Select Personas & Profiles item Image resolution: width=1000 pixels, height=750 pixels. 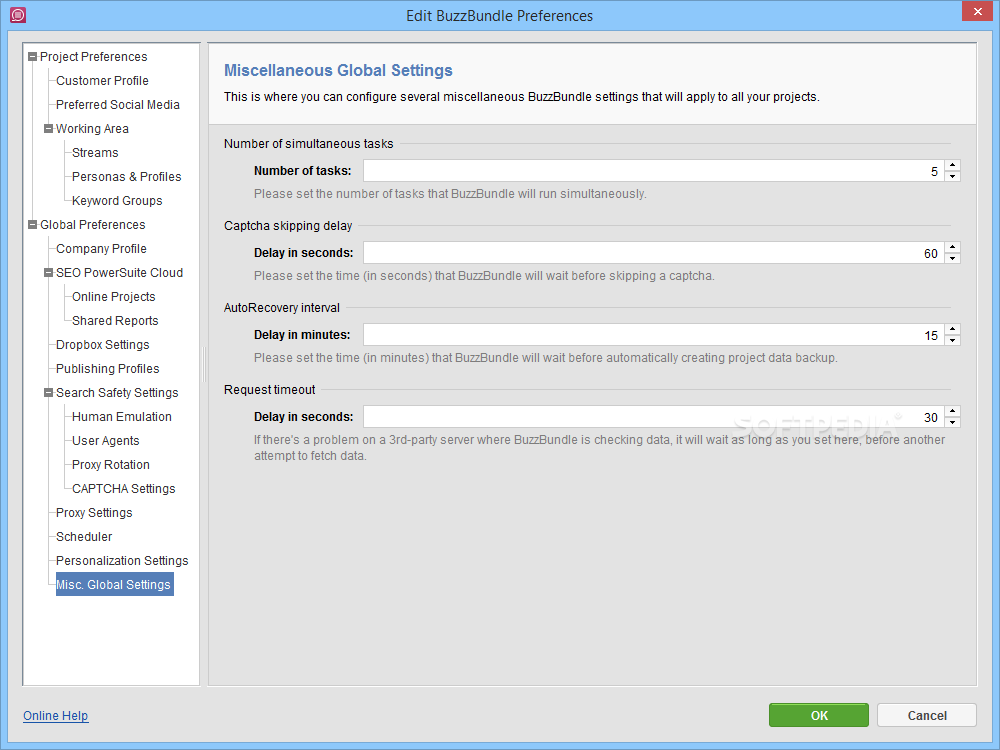pos(126,177)
